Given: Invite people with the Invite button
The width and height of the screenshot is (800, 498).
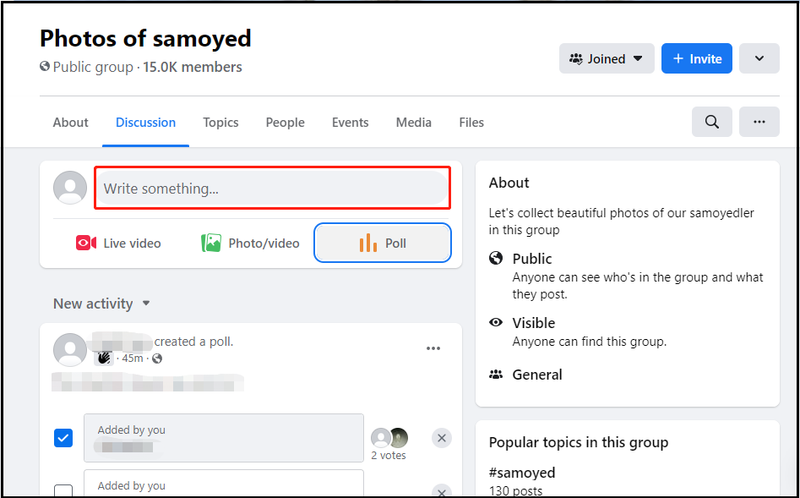Looking at the screenshot, I should click(697, 59).
